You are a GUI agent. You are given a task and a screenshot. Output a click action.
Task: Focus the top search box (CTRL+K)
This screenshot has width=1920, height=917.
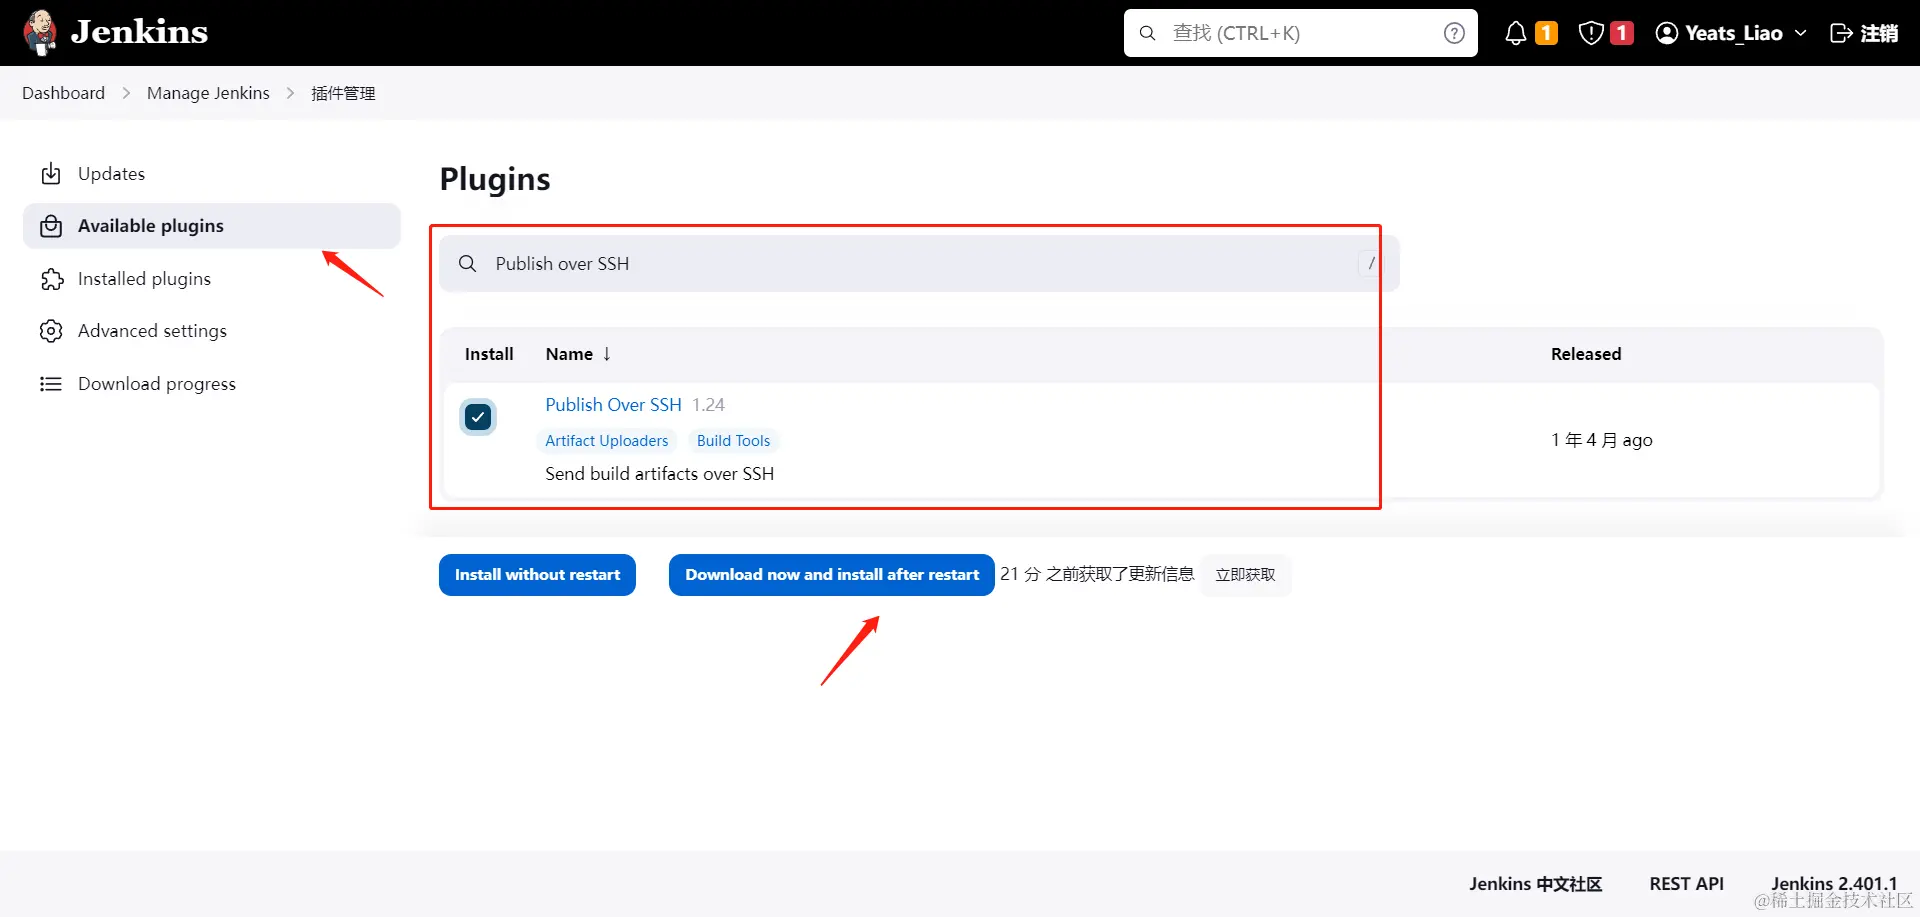(1300, 33)
